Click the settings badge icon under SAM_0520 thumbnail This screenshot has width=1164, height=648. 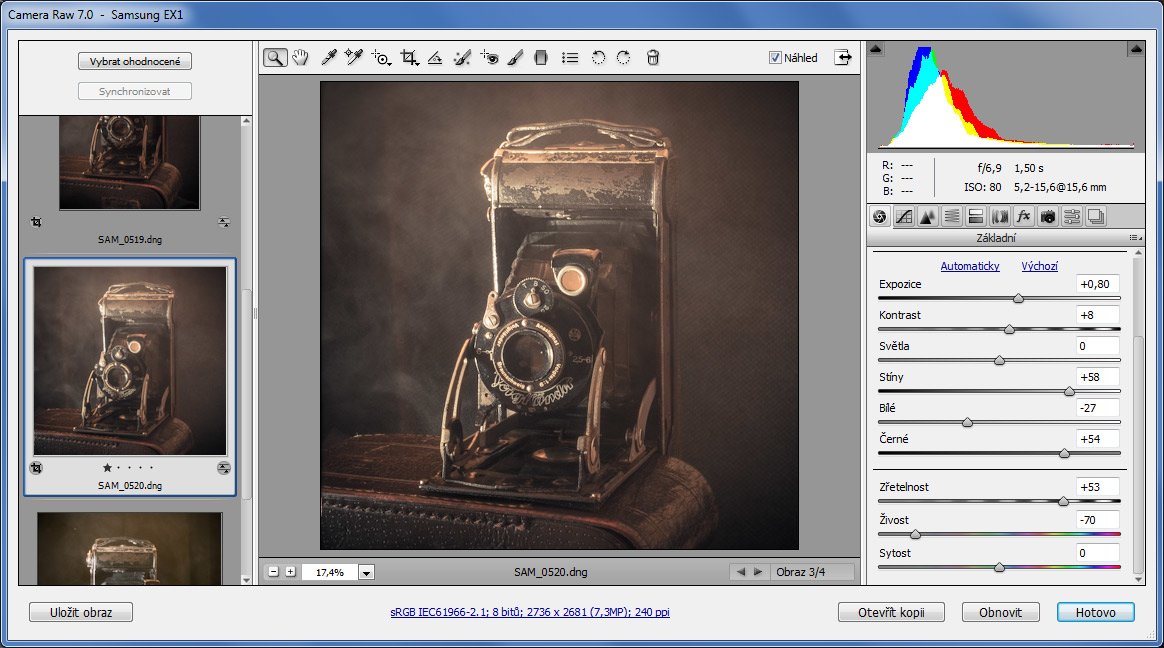223,468
